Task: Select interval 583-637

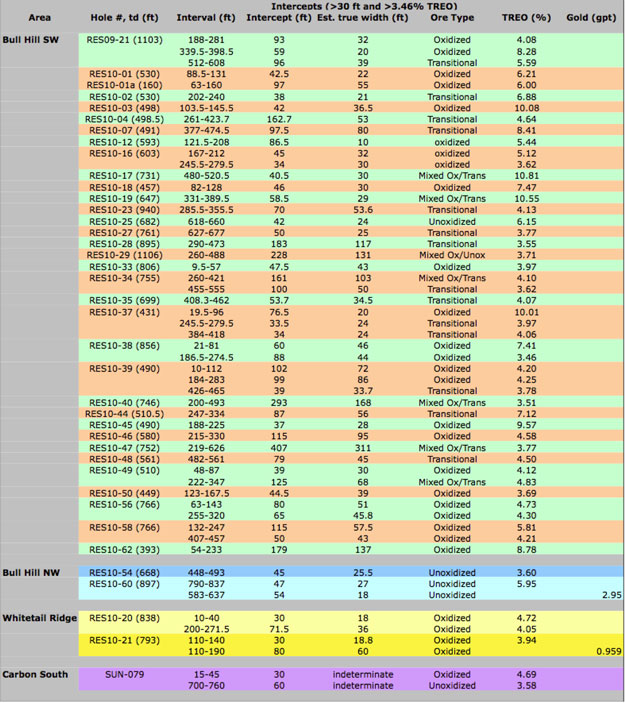Action: 206,595
